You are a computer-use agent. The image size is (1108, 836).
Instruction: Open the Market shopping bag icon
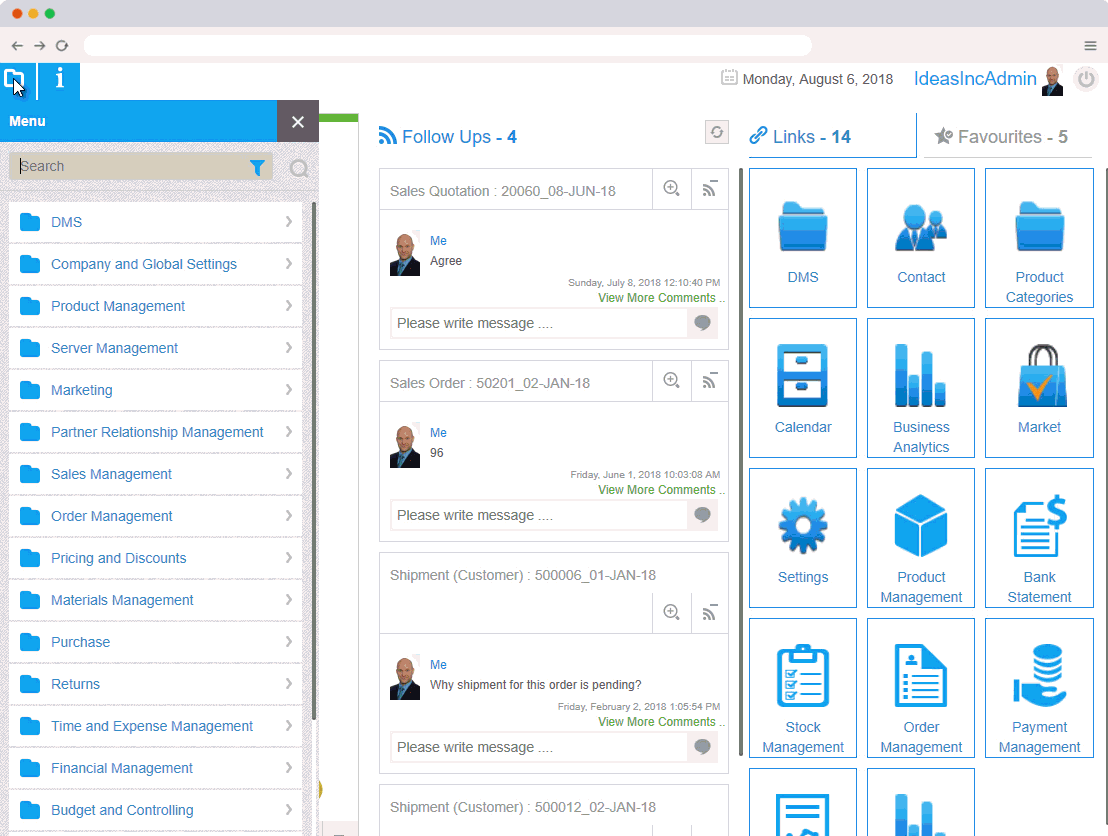[1039, 376]
